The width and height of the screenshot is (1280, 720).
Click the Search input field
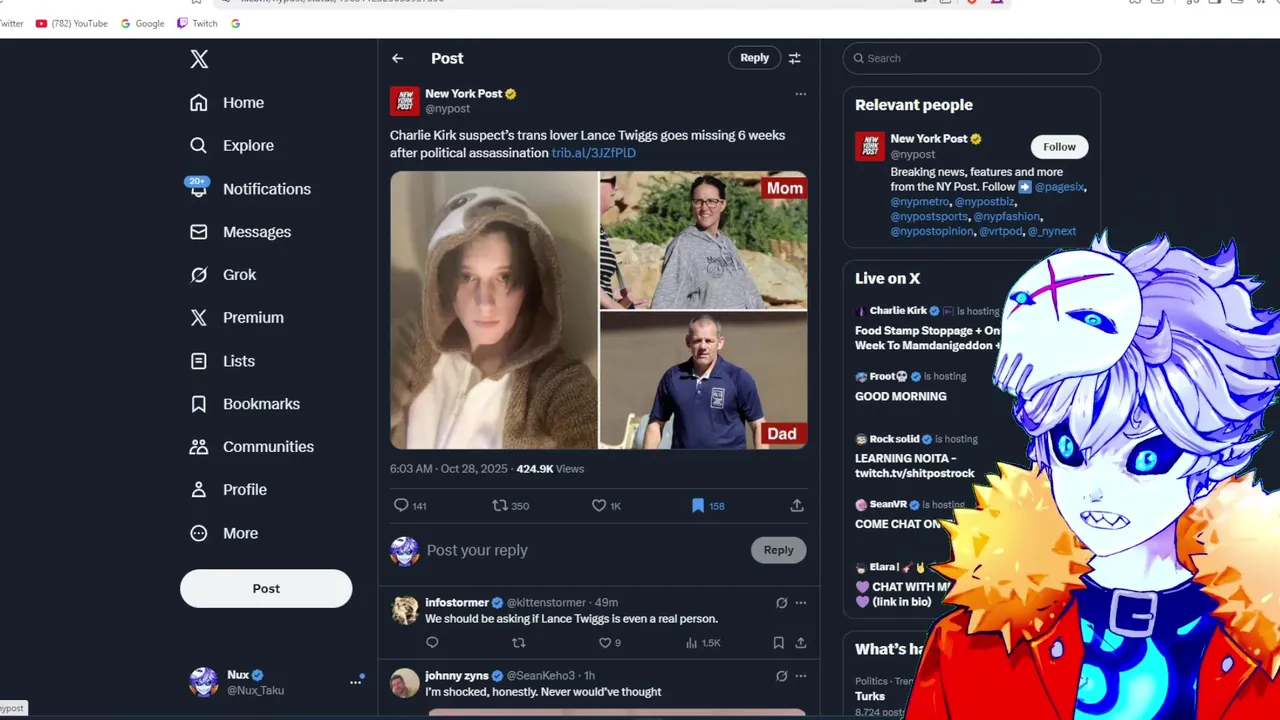click(972, 58)
